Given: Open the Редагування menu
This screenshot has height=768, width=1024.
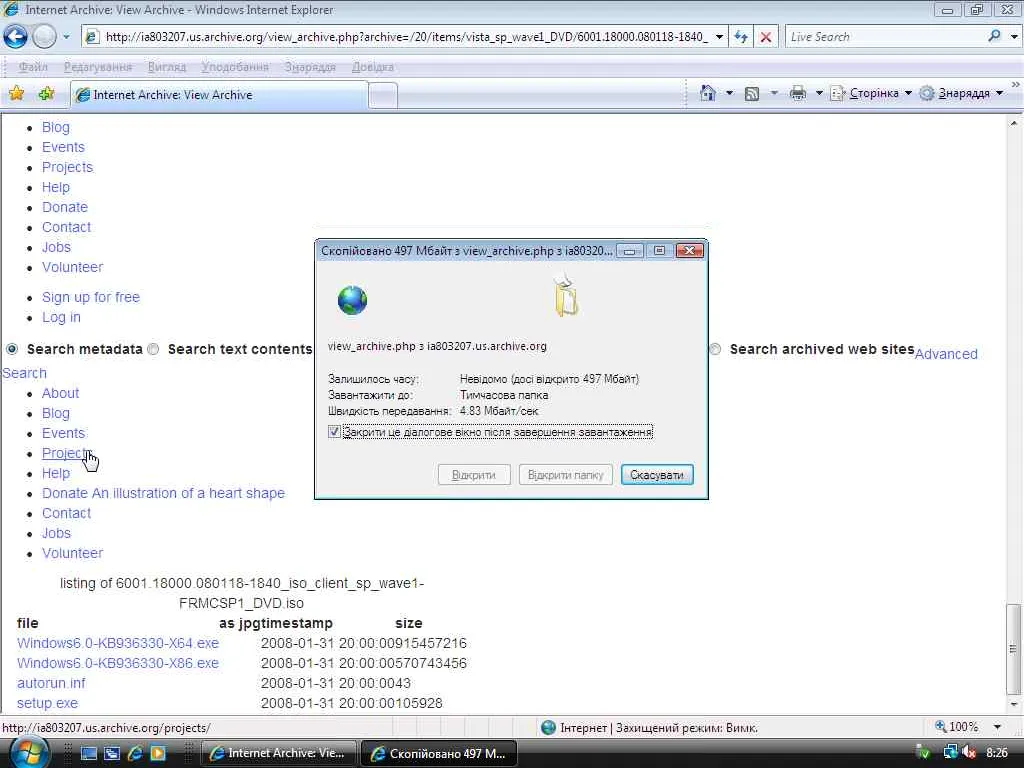Looking at the screenshot, I should coord(97,67).
